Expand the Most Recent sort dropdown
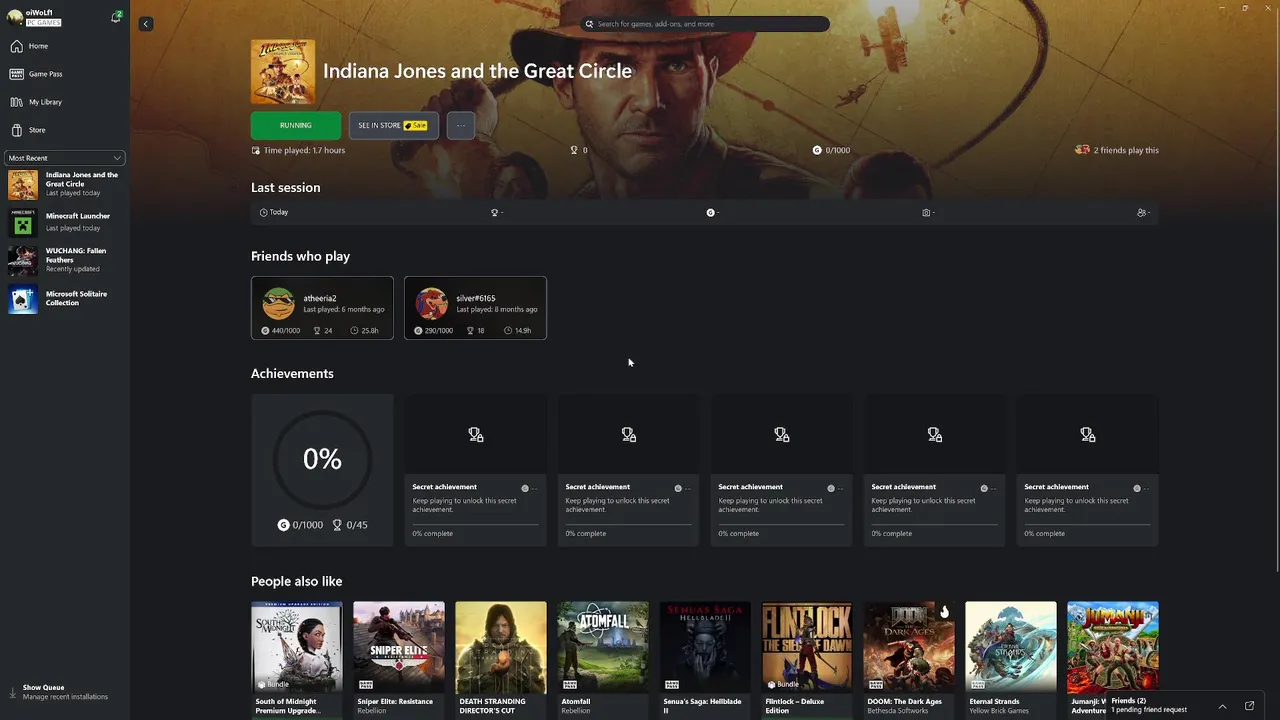1280x720 pixels. click(65, 158)
